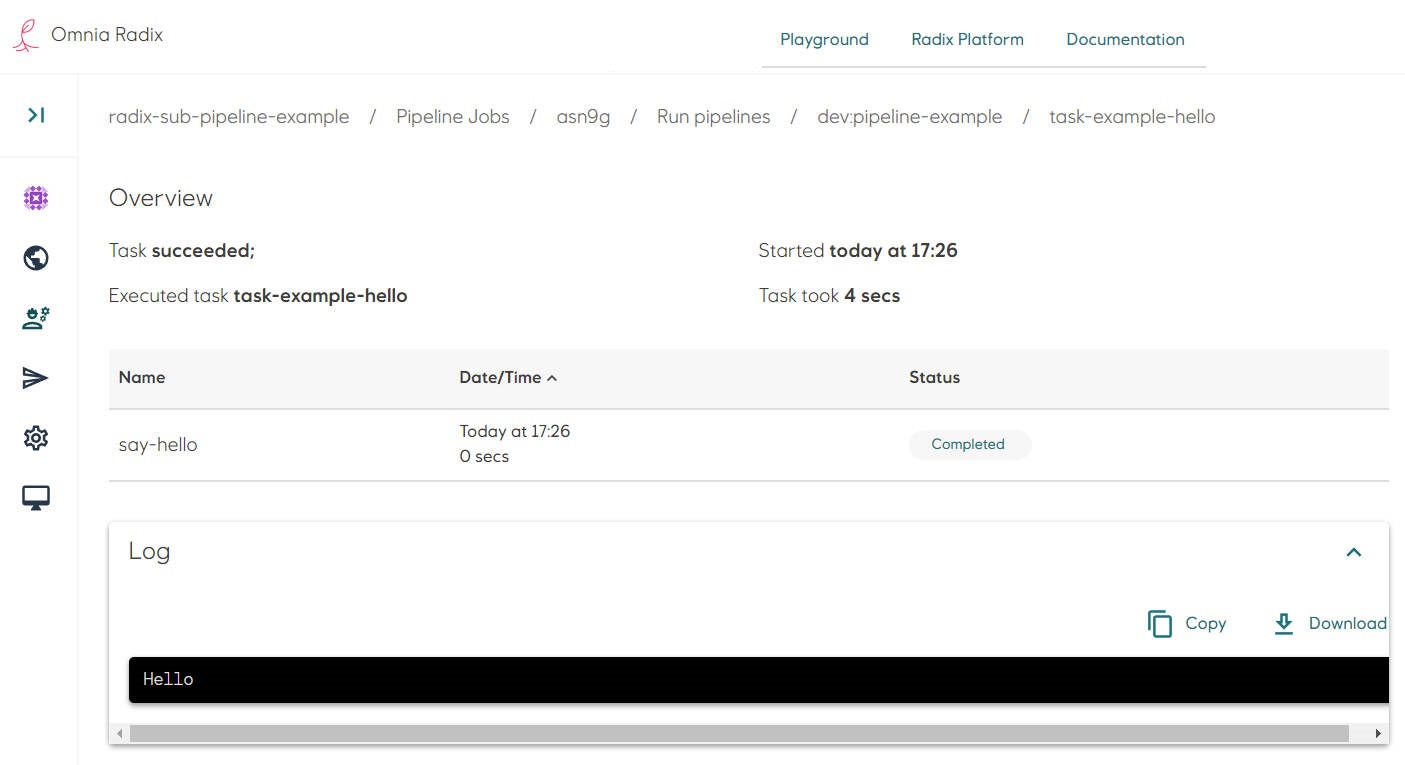Switch to the Radix Platform tab
The image size is (1405, 765).
point(967,40)
